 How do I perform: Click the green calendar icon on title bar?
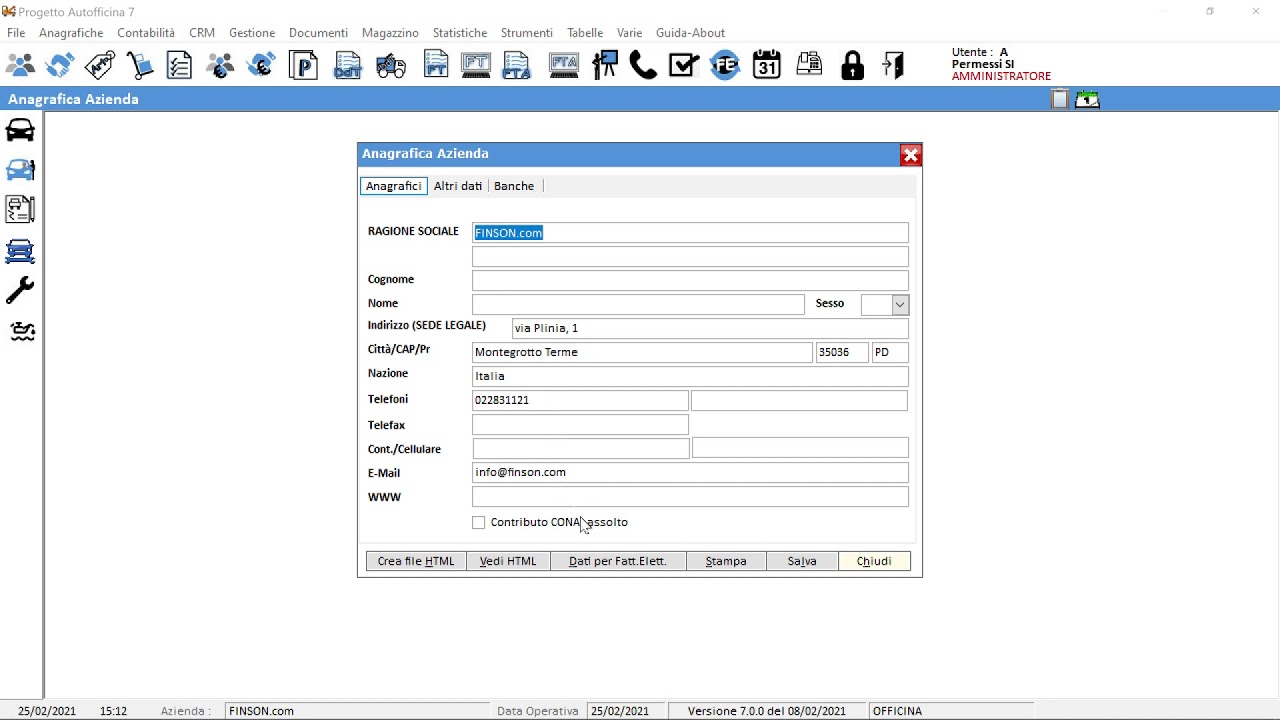1087,99
